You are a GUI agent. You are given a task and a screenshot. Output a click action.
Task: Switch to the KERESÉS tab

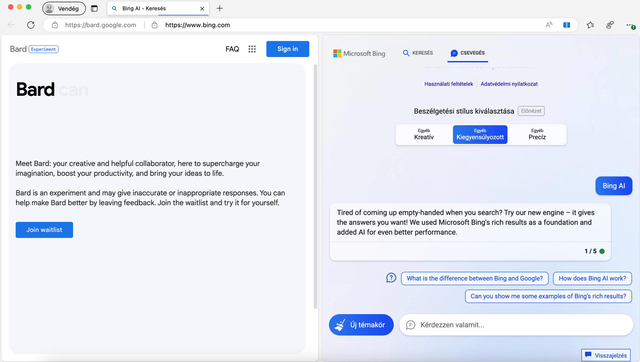pos(418,53)
